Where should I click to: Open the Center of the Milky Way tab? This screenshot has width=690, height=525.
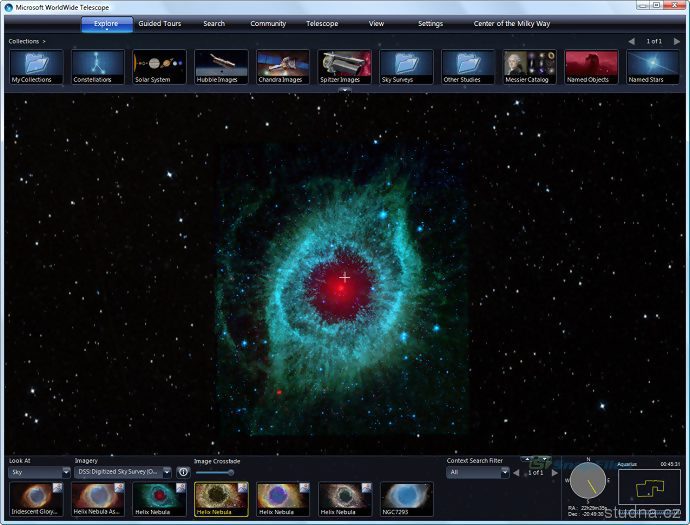coord(512,24)
